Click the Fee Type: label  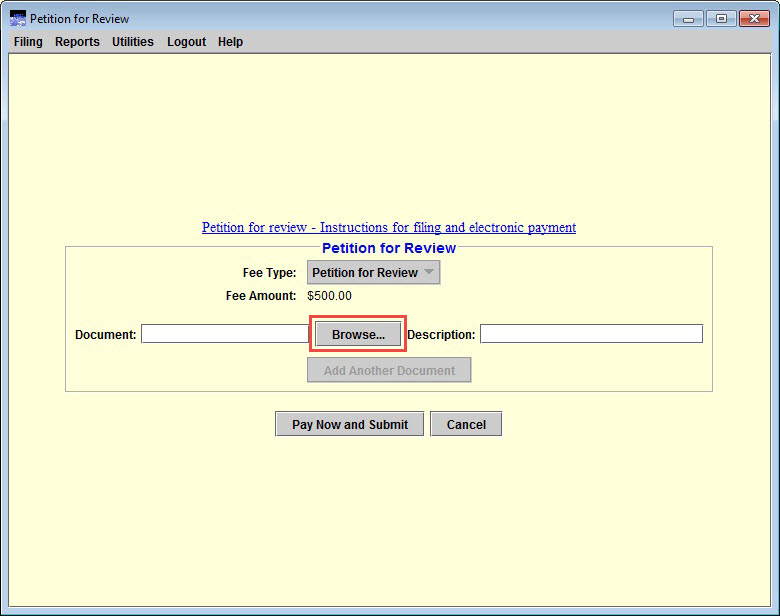coord(269,273)
